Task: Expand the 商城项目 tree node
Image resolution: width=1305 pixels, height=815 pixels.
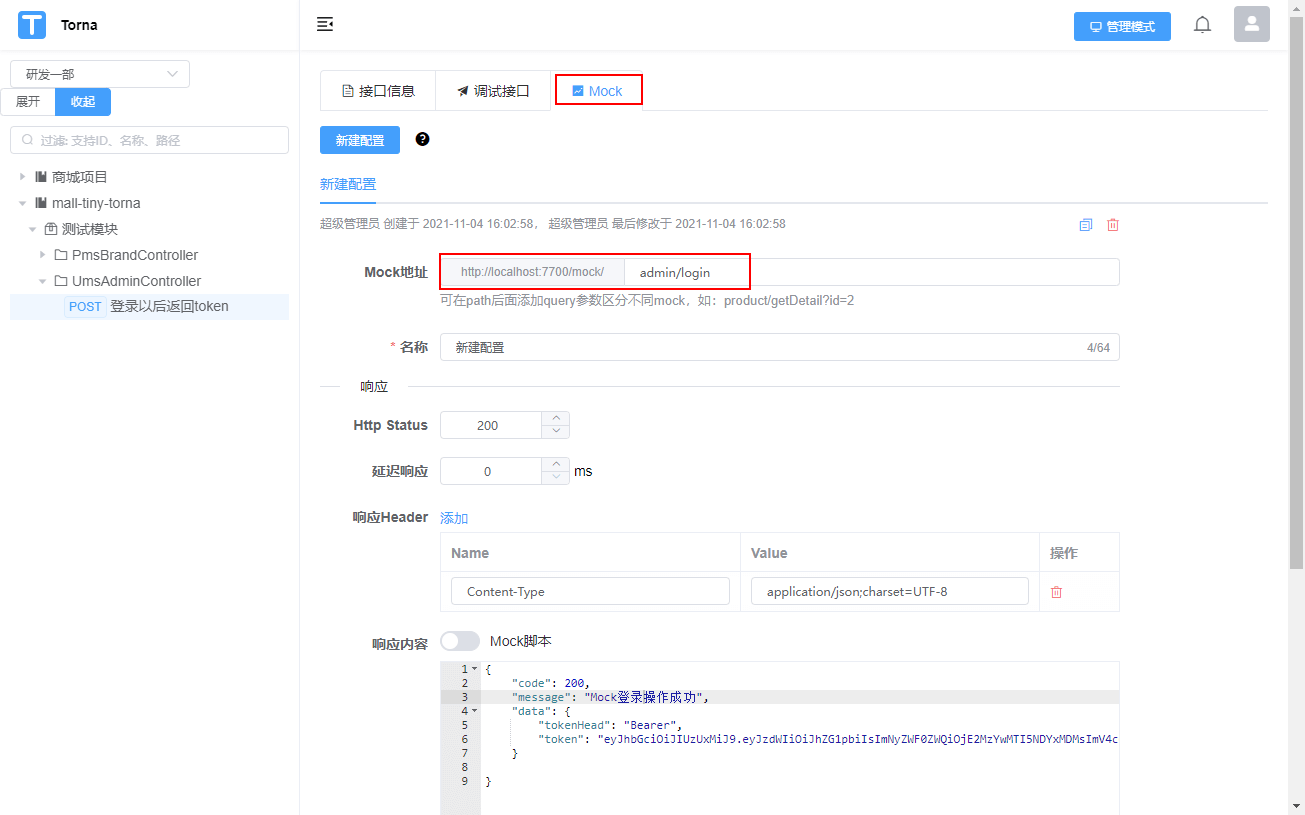Action: coord(23,177)
